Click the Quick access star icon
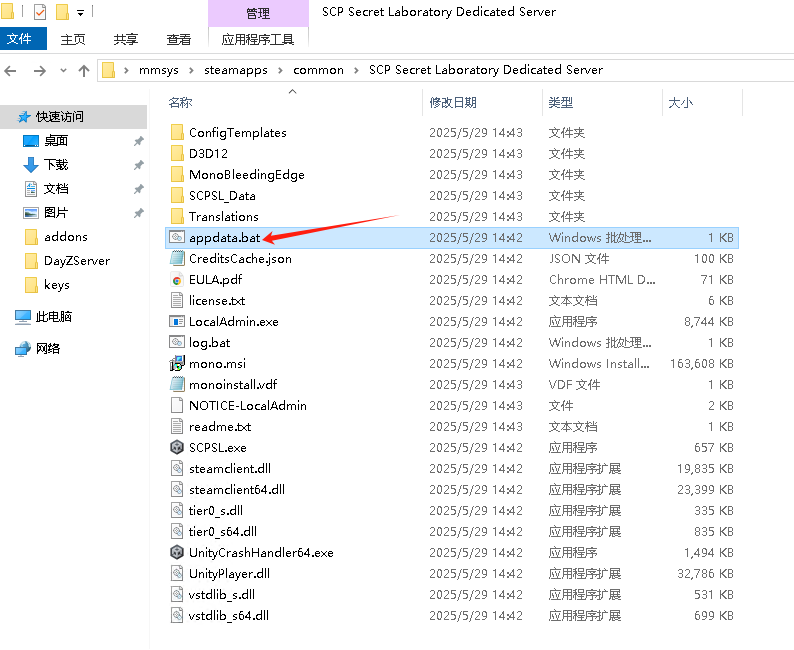Viewport: 794px width, 650px height. 24,117
